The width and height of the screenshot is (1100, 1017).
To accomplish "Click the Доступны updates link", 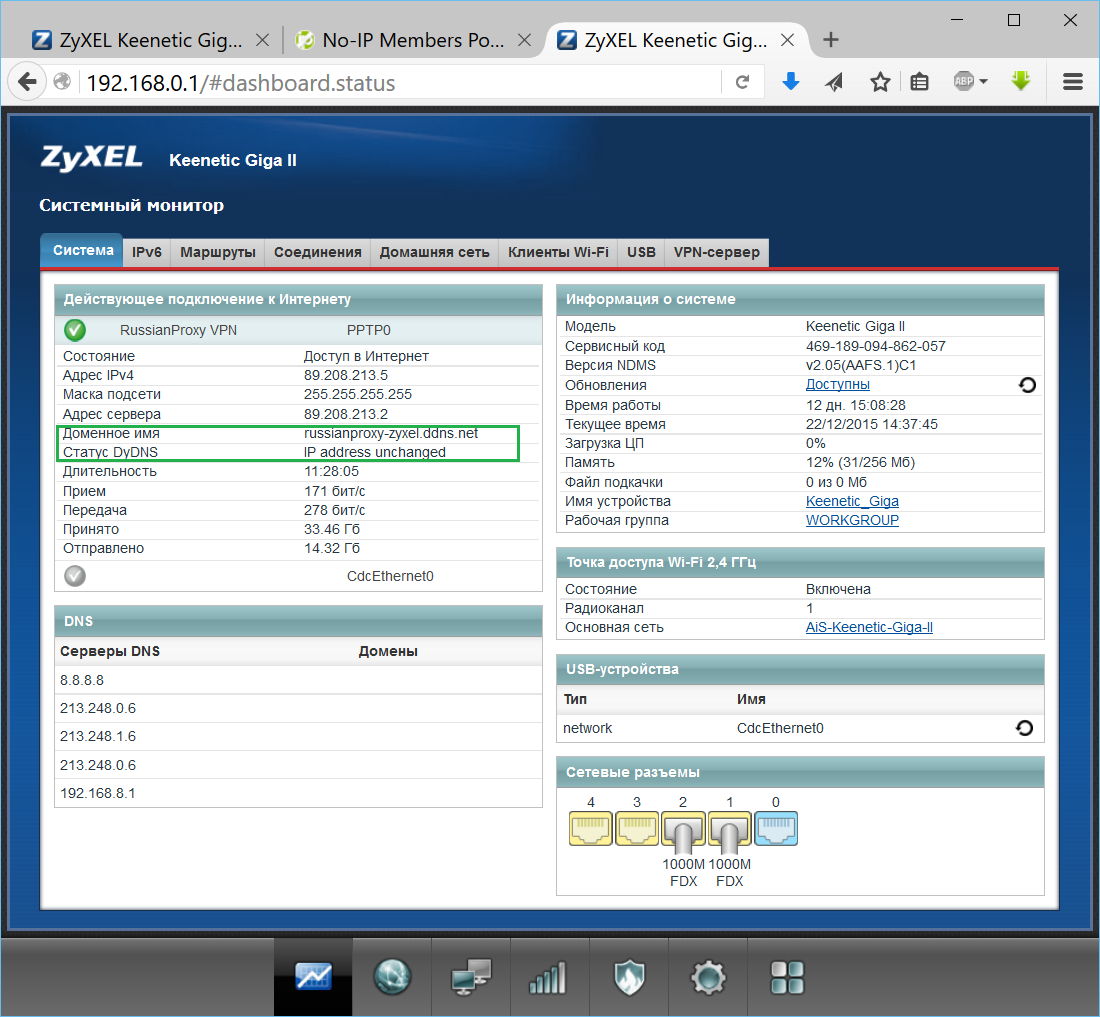I will [x=838, y=384].
